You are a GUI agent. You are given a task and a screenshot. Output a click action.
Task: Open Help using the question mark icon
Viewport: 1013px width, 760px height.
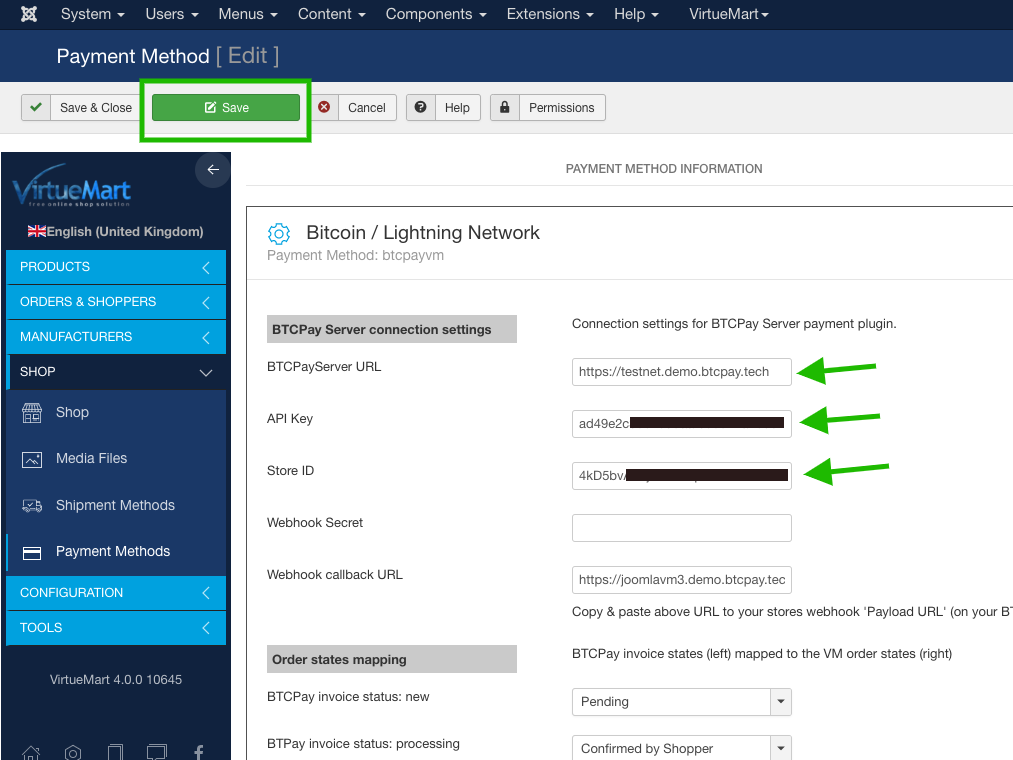click(x=420, y=107)
